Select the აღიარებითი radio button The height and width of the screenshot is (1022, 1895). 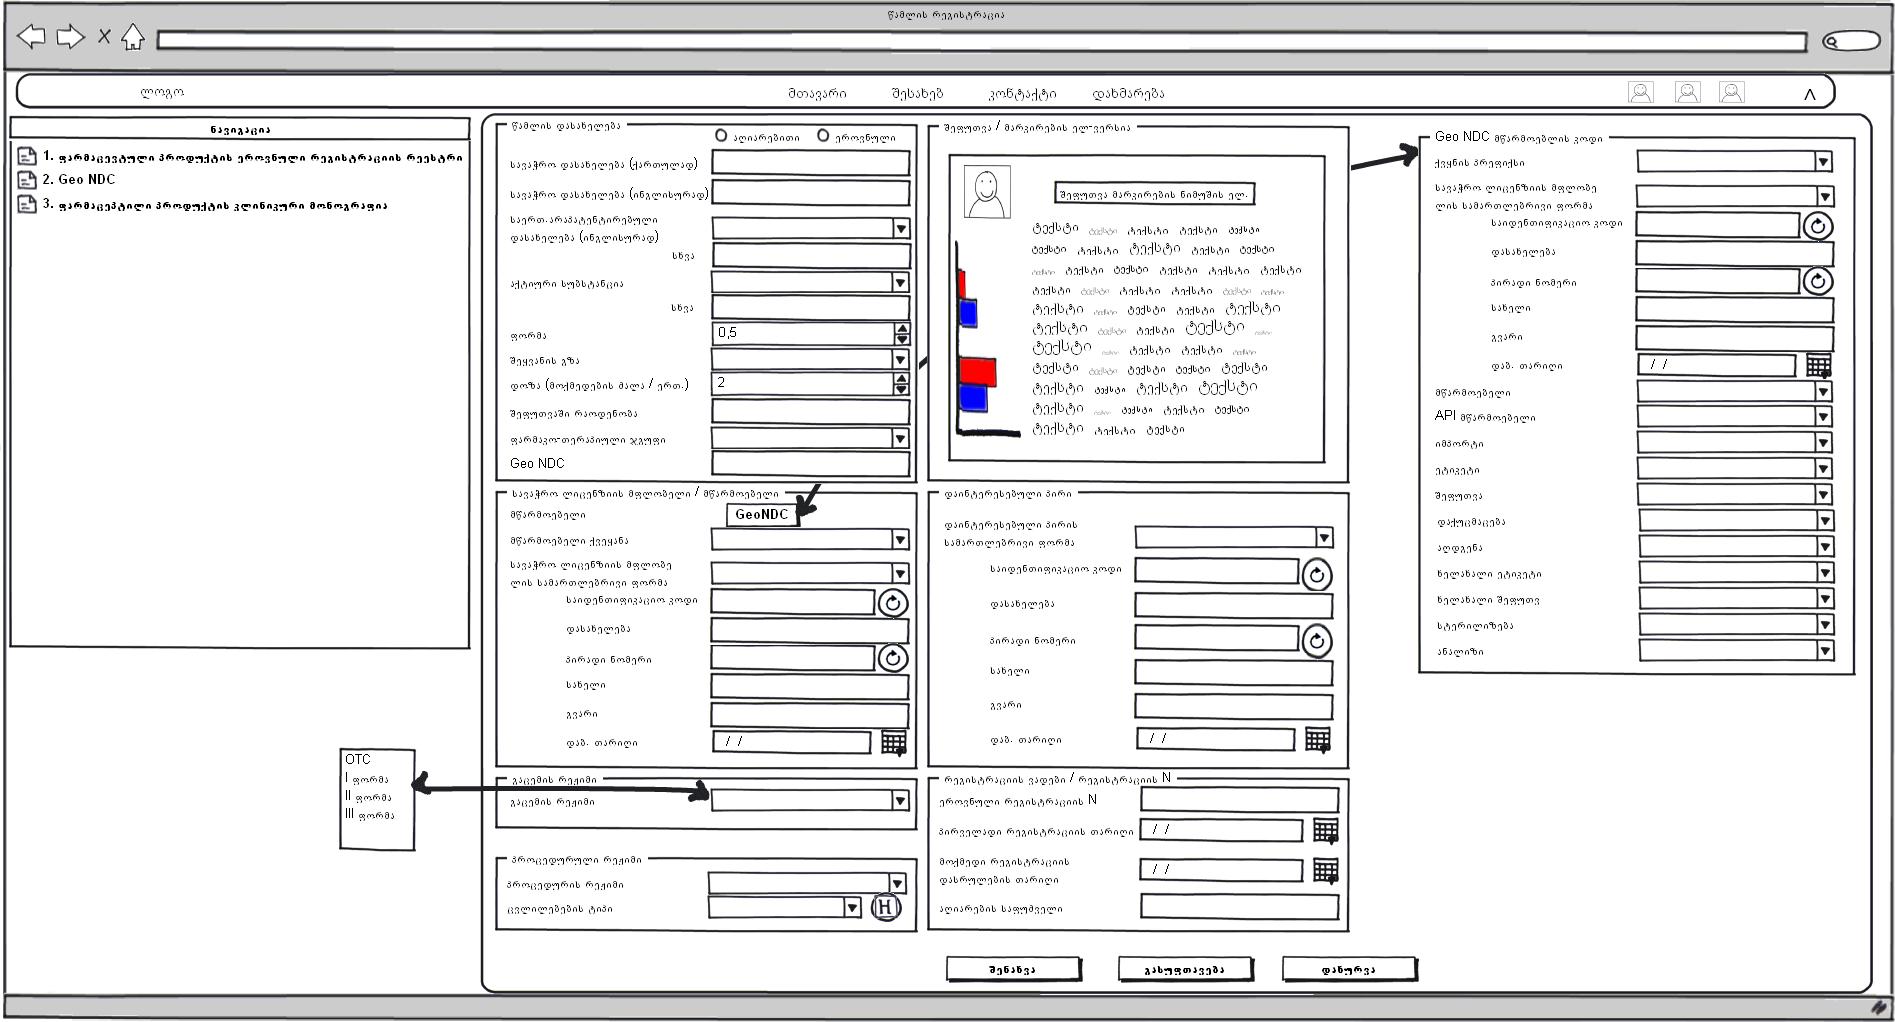721,136
